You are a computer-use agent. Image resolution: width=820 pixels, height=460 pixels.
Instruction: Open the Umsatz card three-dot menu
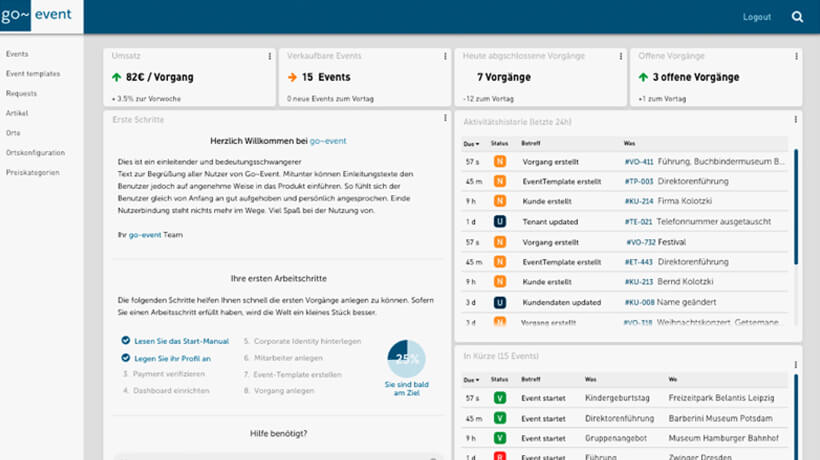[x=269, y=57]
